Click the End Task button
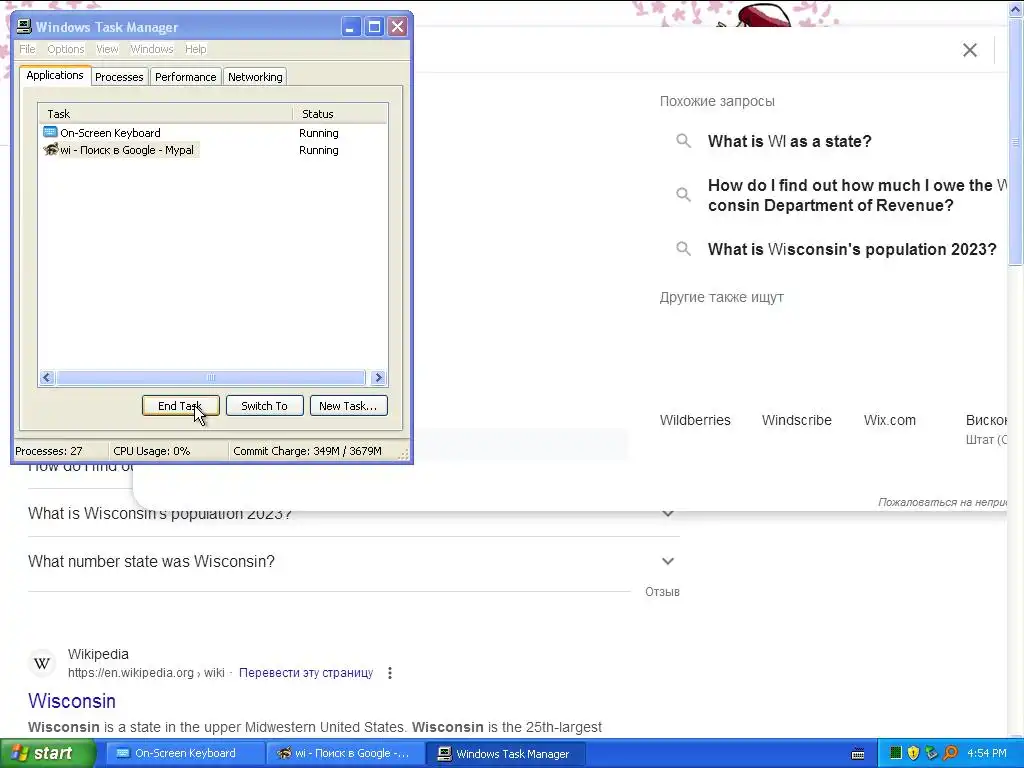Image resolution: width=1024 pixels, height=768 pixels. pos(180,406)
